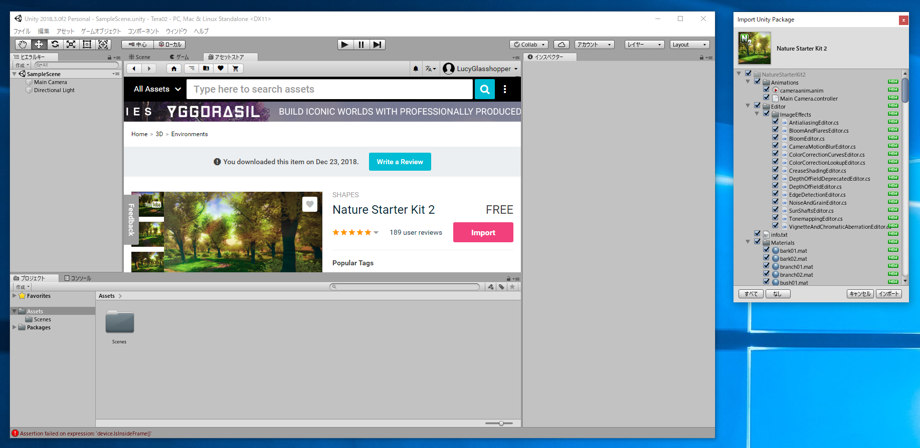Image resolution: width=920 pixels, height=448 pixels.
Task: Collapse SampleScene in Hierarchy
Action: (14, 74)
